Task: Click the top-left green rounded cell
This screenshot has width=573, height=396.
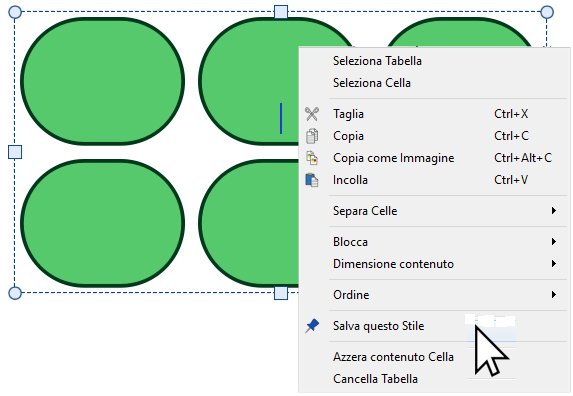Action: tap(102, 81)
